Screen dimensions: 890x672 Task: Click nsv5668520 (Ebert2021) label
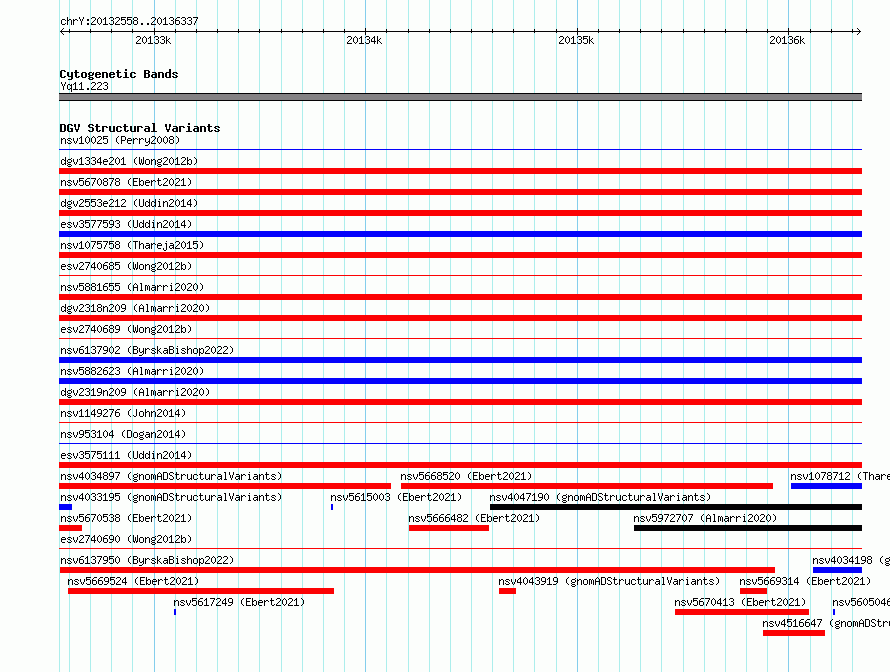tap(466, 476)
